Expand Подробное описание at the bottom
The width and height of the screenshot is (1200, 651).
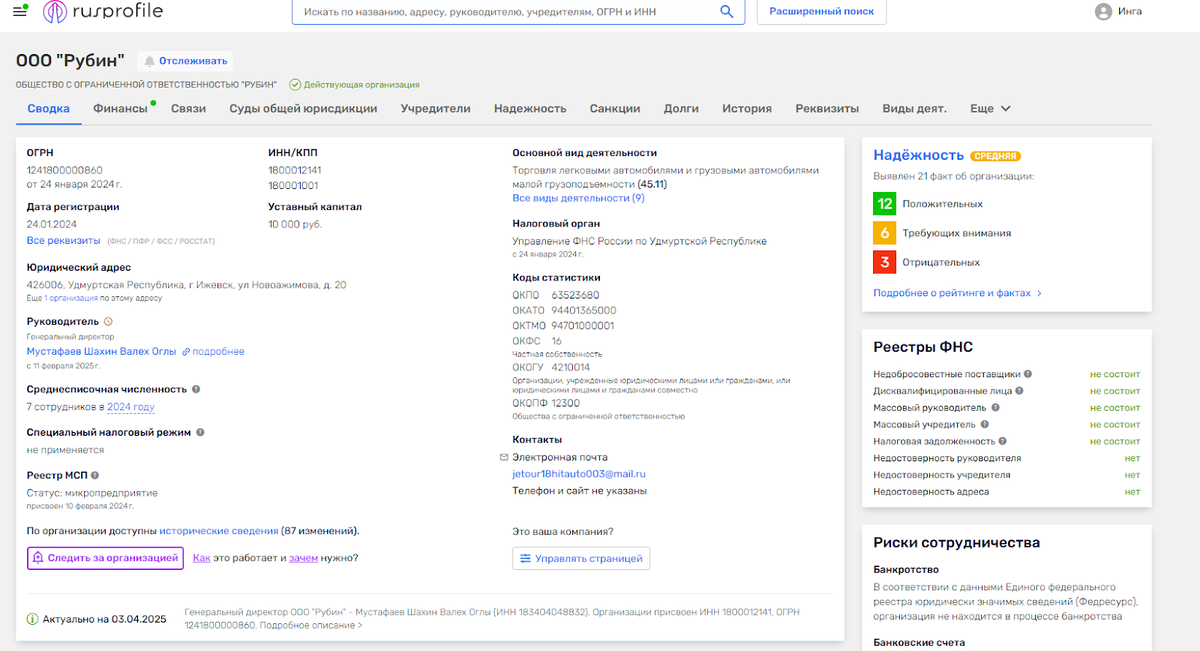[x=311, y=625]
